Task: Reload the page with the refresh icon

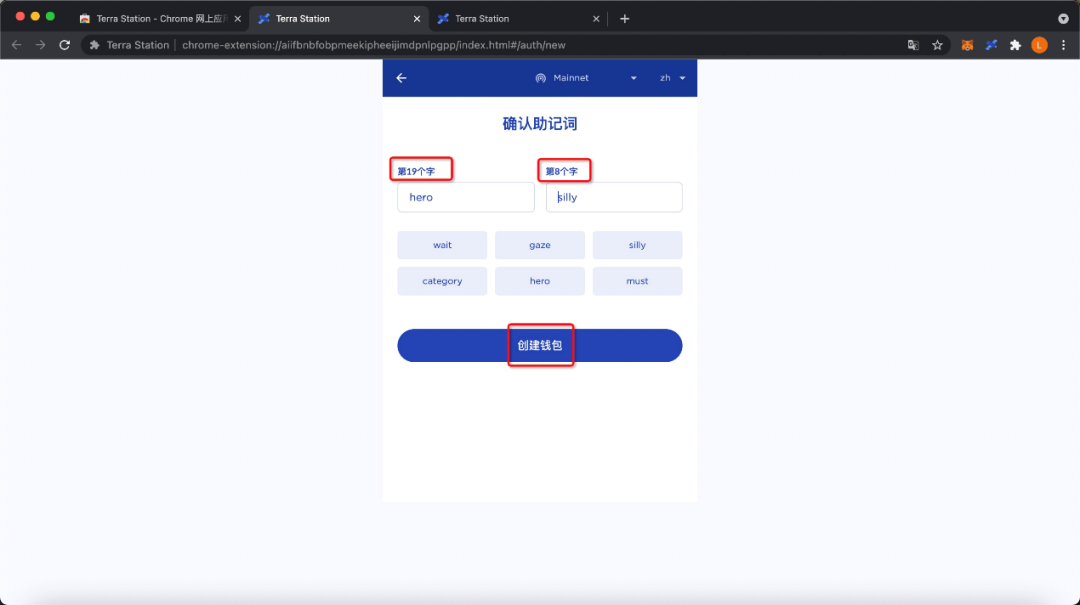Action: 64,44
